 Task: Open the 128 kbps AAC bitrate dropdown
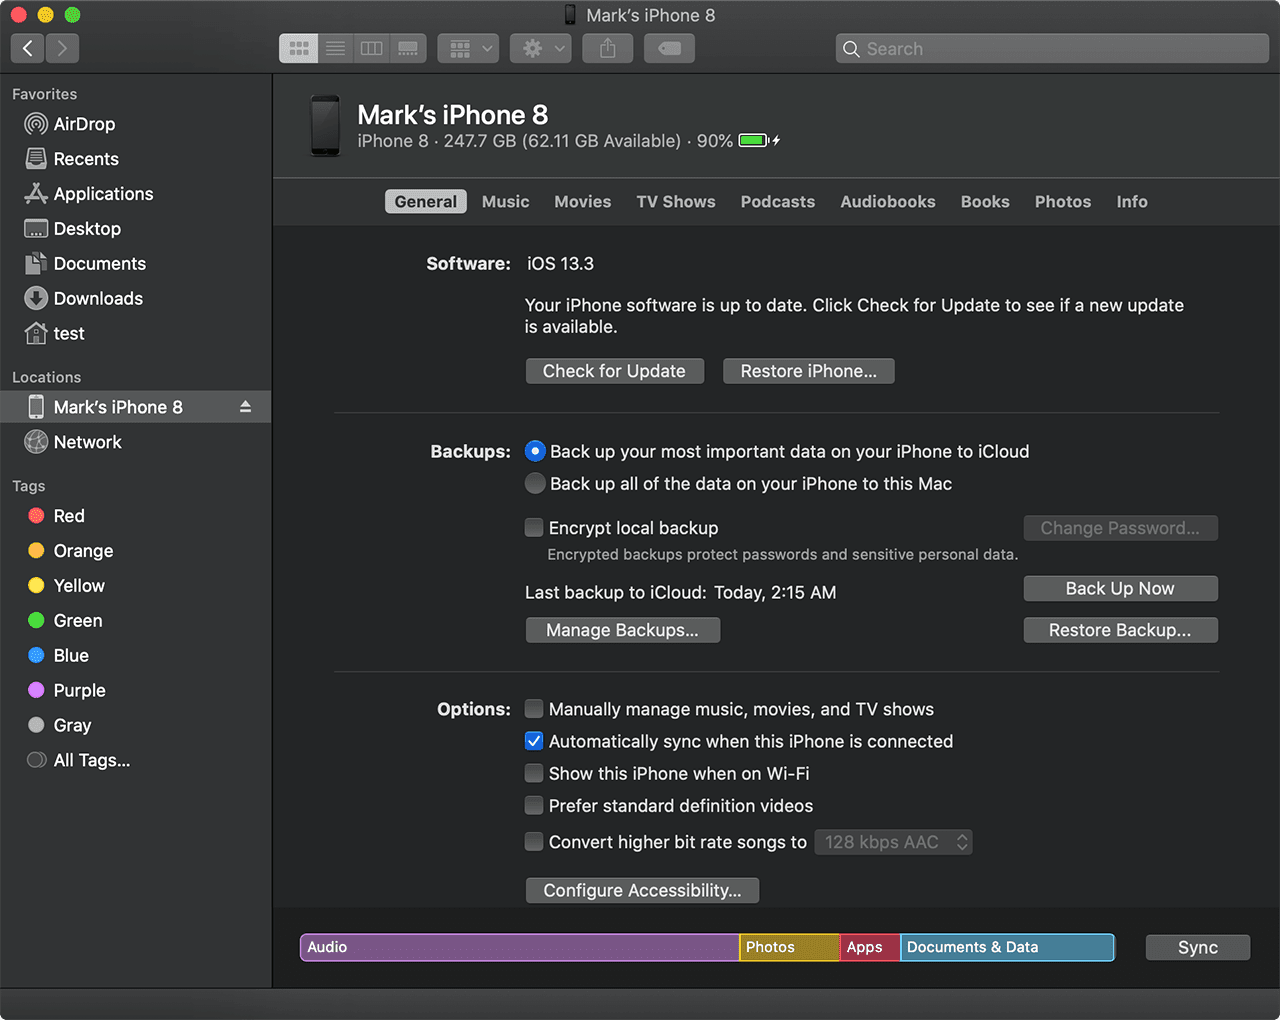pos(893,842)
